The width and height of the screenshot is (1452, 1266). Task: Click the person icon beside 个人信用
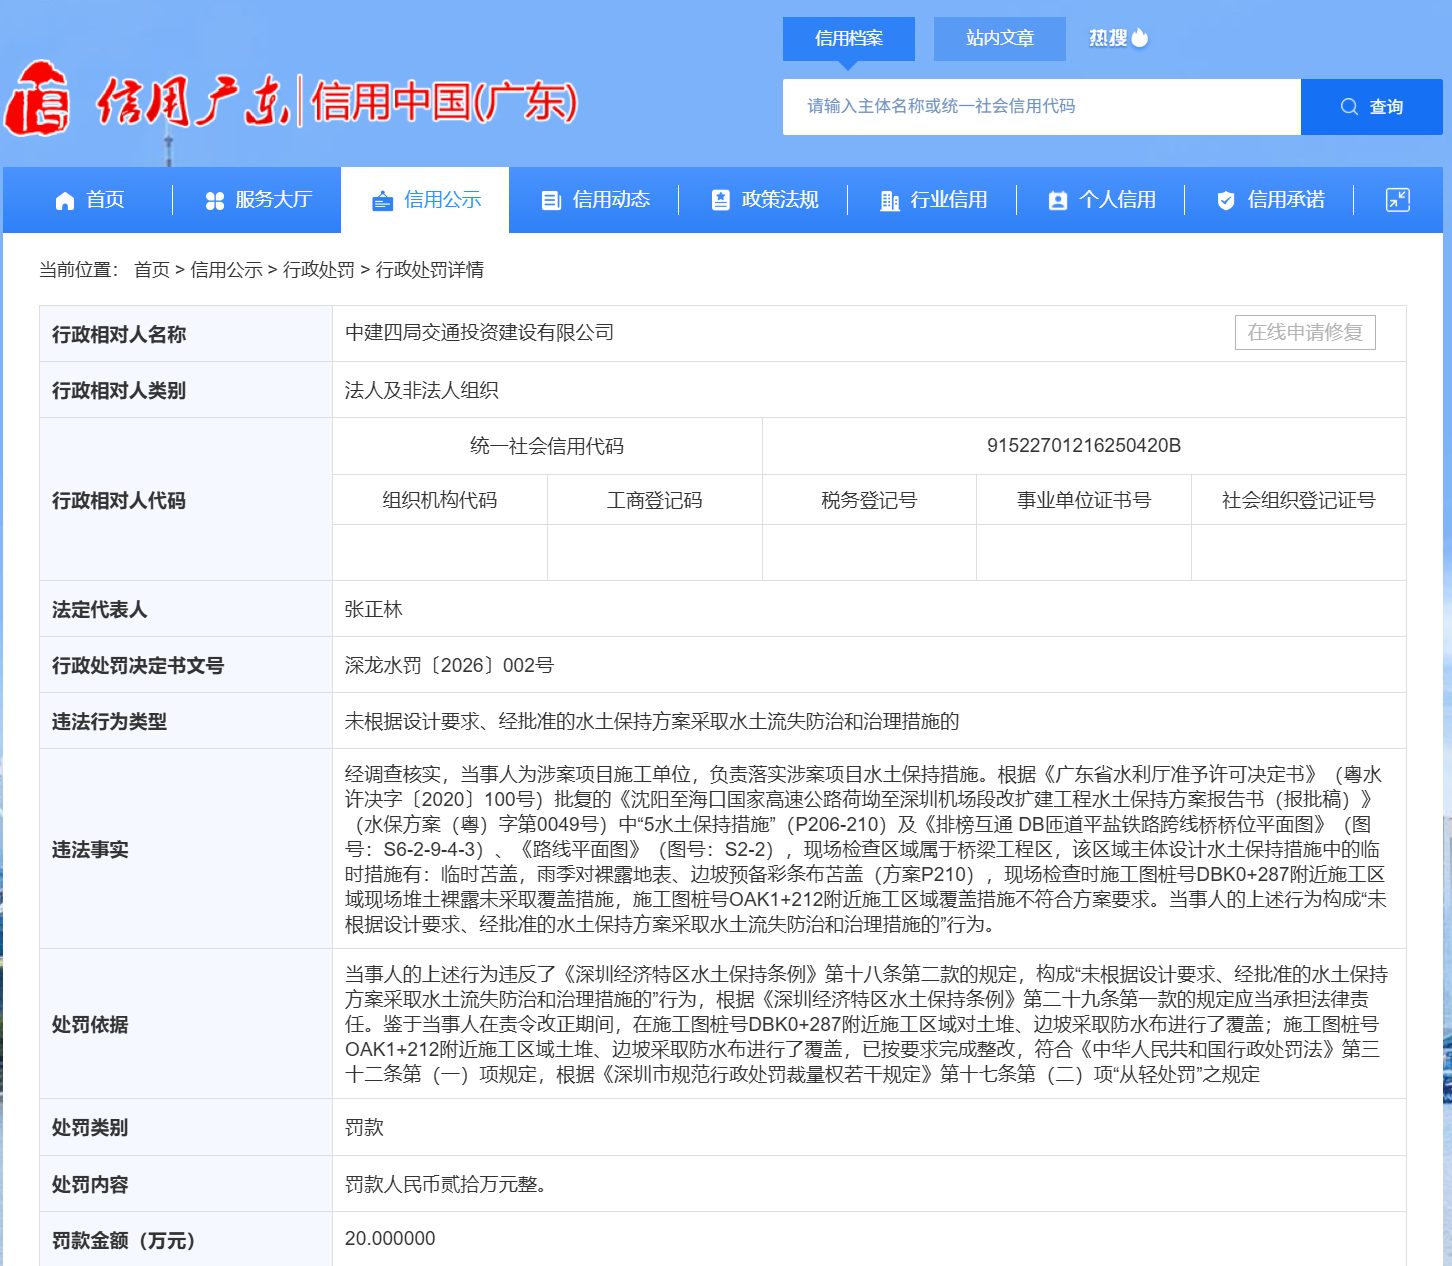coord(1058,200)
